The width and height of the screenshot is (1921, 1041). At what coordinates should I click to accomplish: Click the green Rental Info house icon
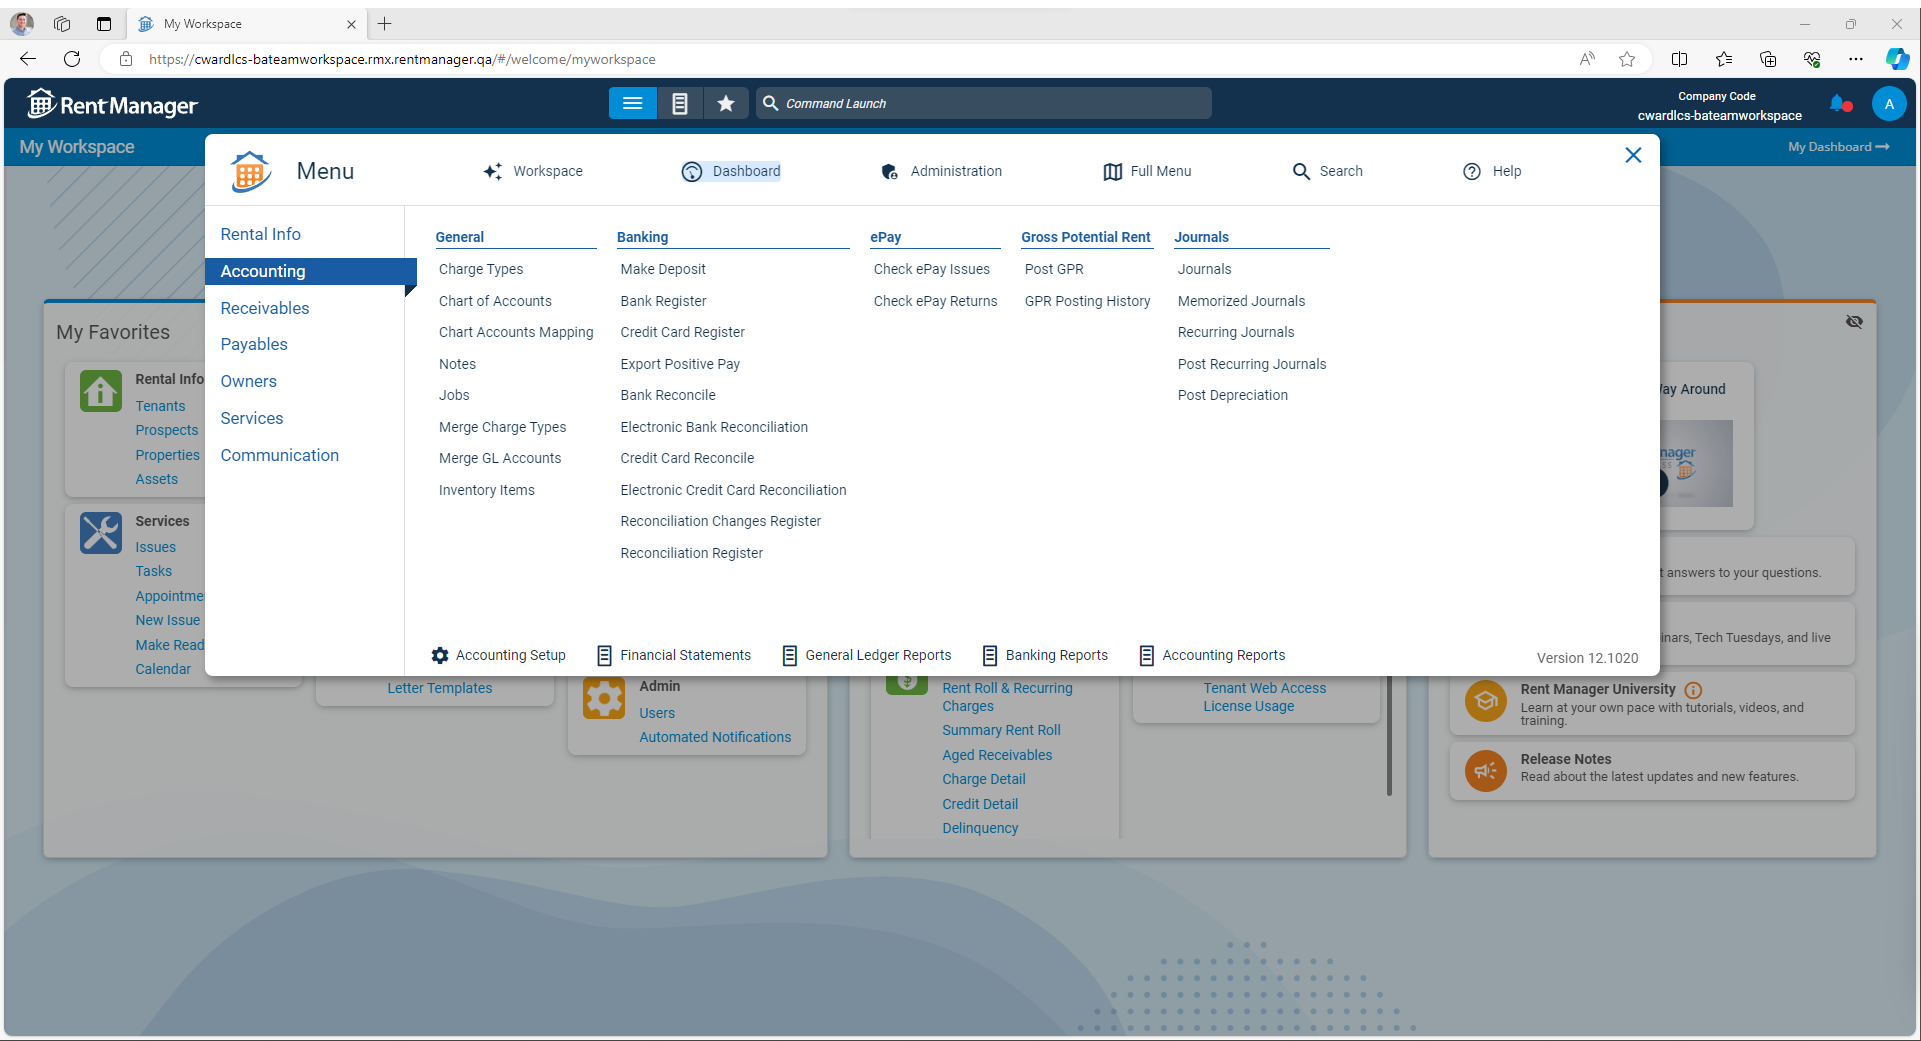pyautogui.click(x=101, y=391)
